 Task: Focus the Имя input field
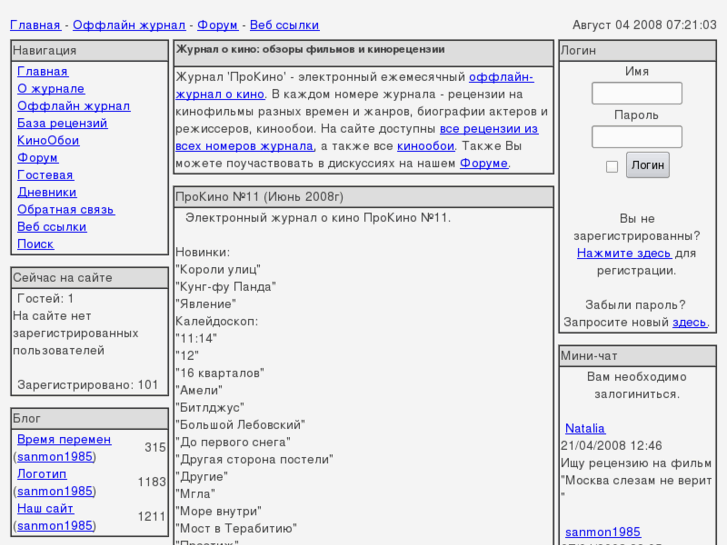click(637, 93)
